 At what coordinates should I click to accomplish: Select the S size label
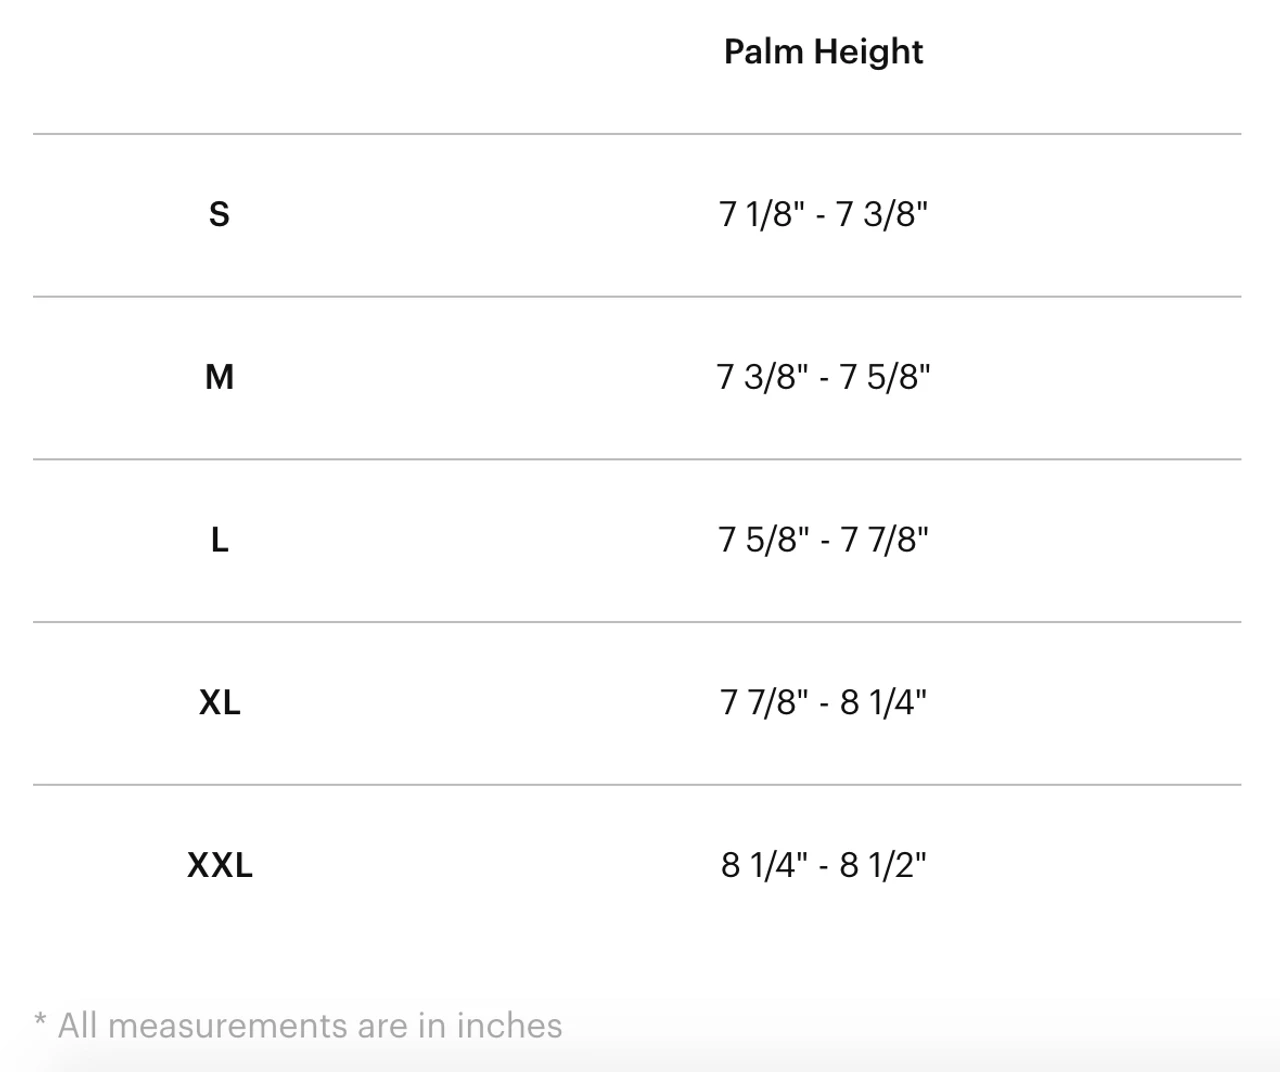219,214
